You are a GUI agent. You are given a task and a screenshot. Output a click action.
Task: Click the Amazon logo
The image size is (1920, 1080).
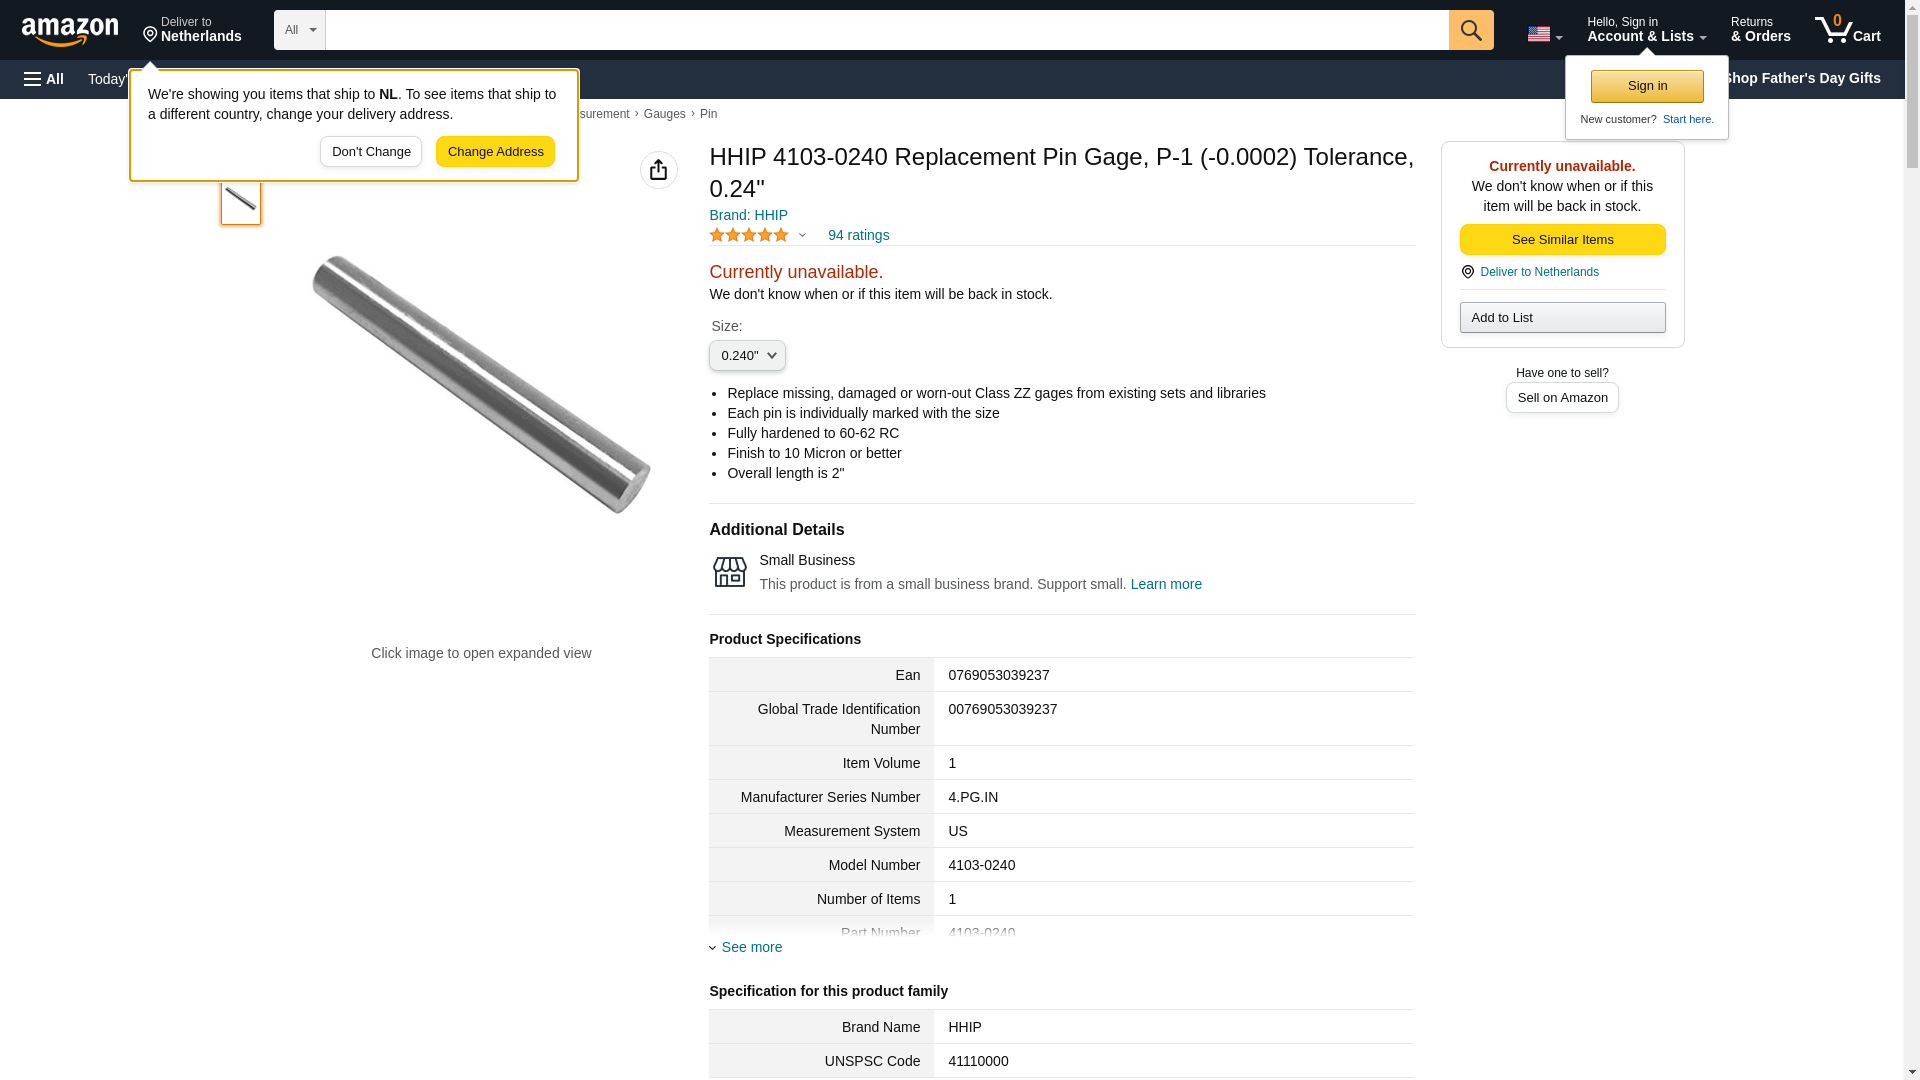70,31
